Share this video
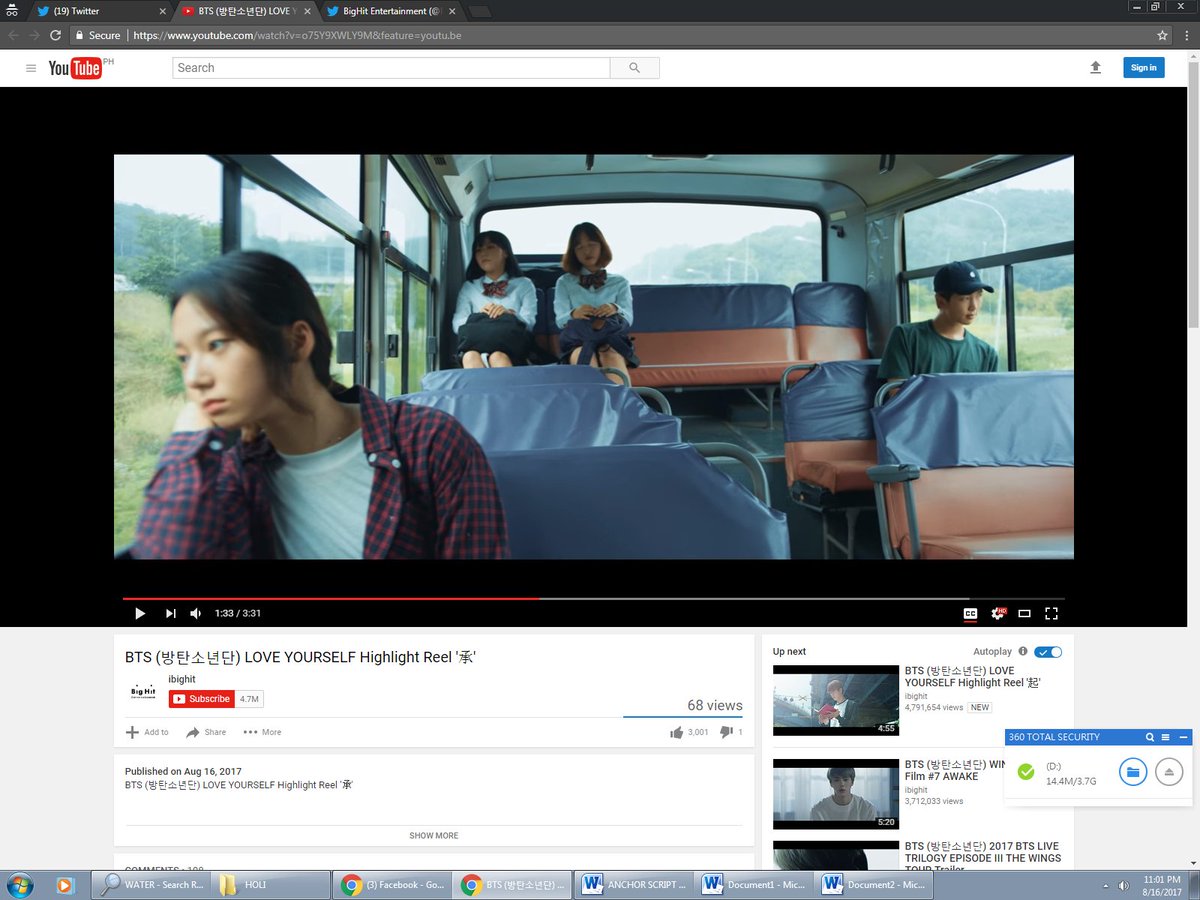This screenshot has width=1200, height=900. click(x=206, y=732)
